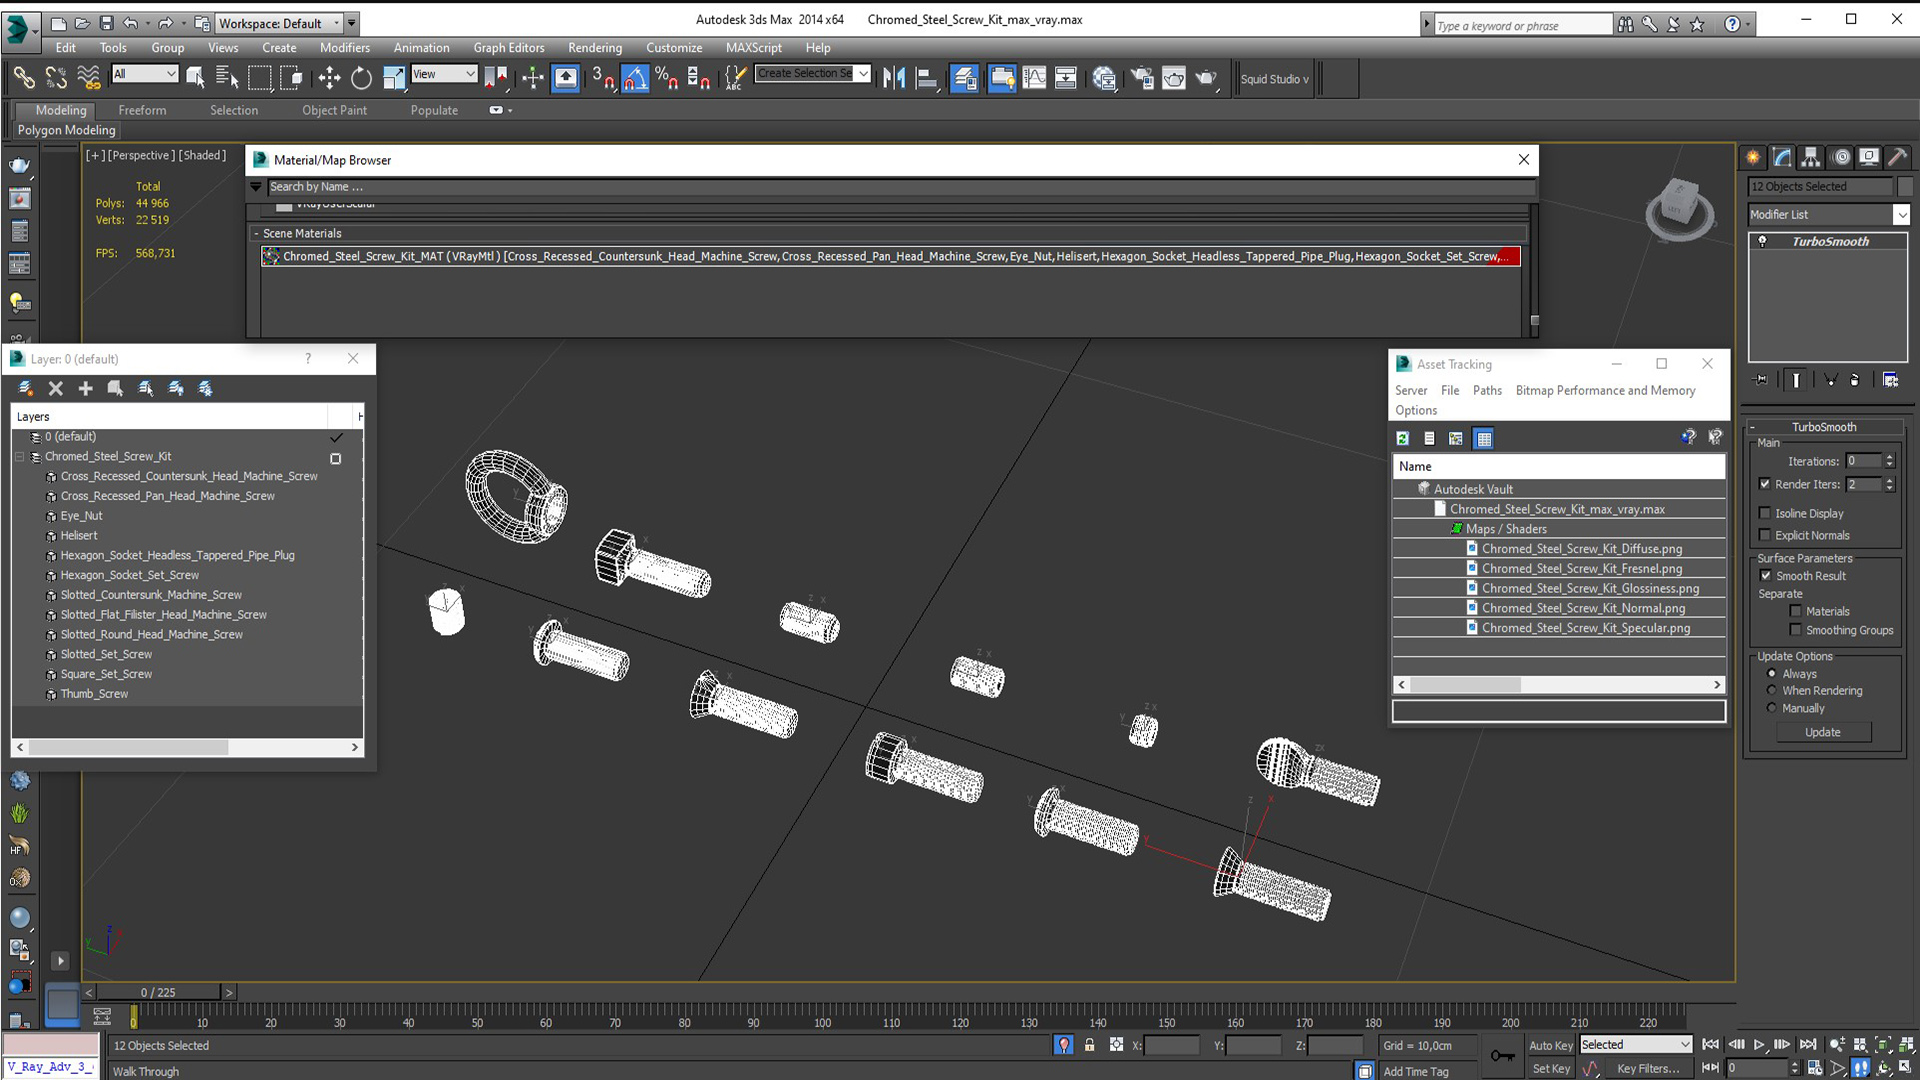1920x1080 pixels.
Task: Open the Graph Editors menu
Action: [508, 47]
